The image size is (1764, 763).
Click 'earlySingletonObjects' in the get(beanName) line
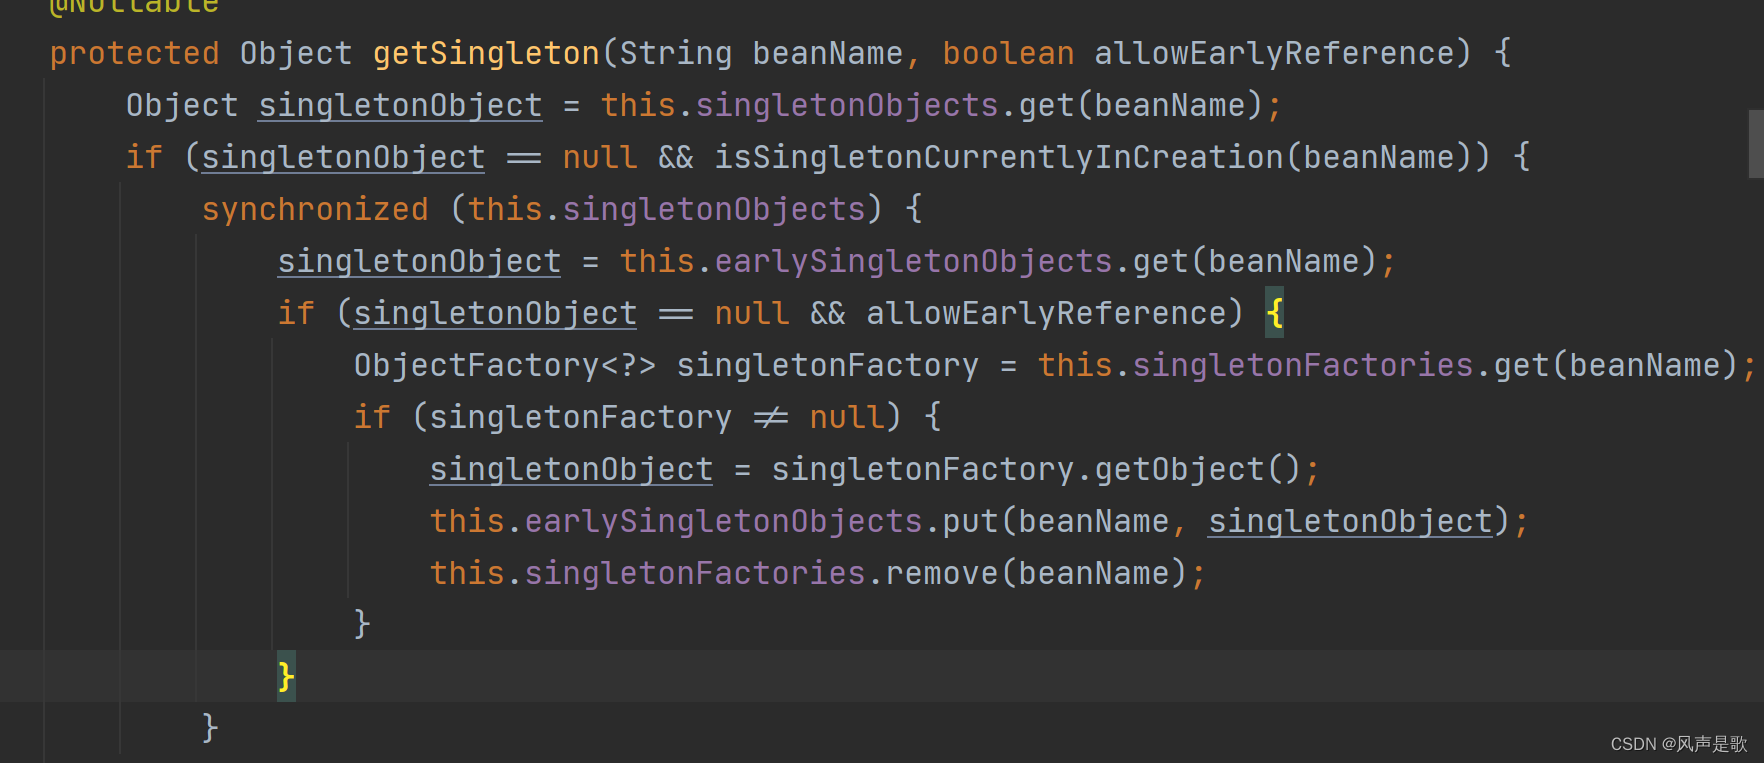point(913,261)
